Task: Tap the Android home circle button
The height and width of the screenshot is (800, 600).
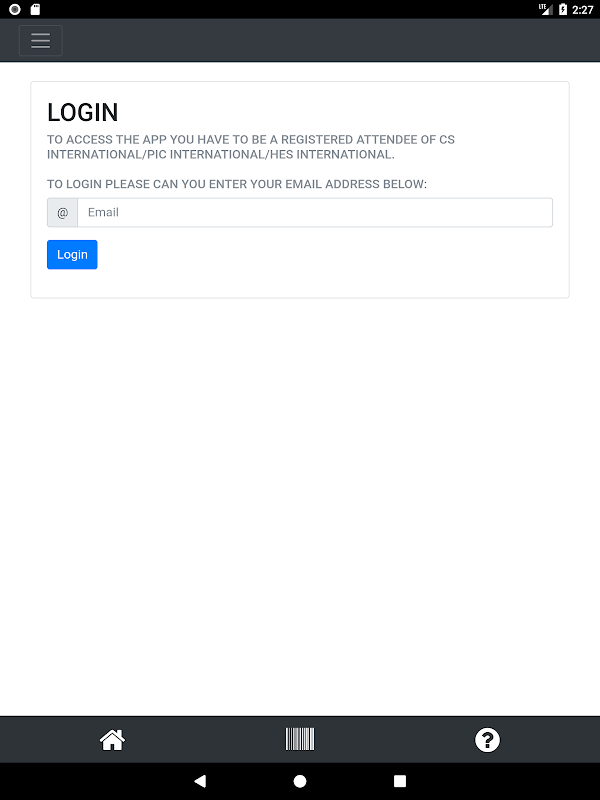Action: (x=300, y=781)
